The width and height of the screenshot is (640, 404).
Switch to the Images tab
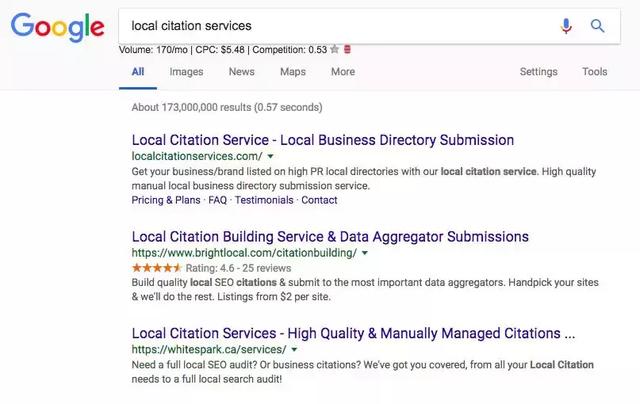(x=186, y=72)
